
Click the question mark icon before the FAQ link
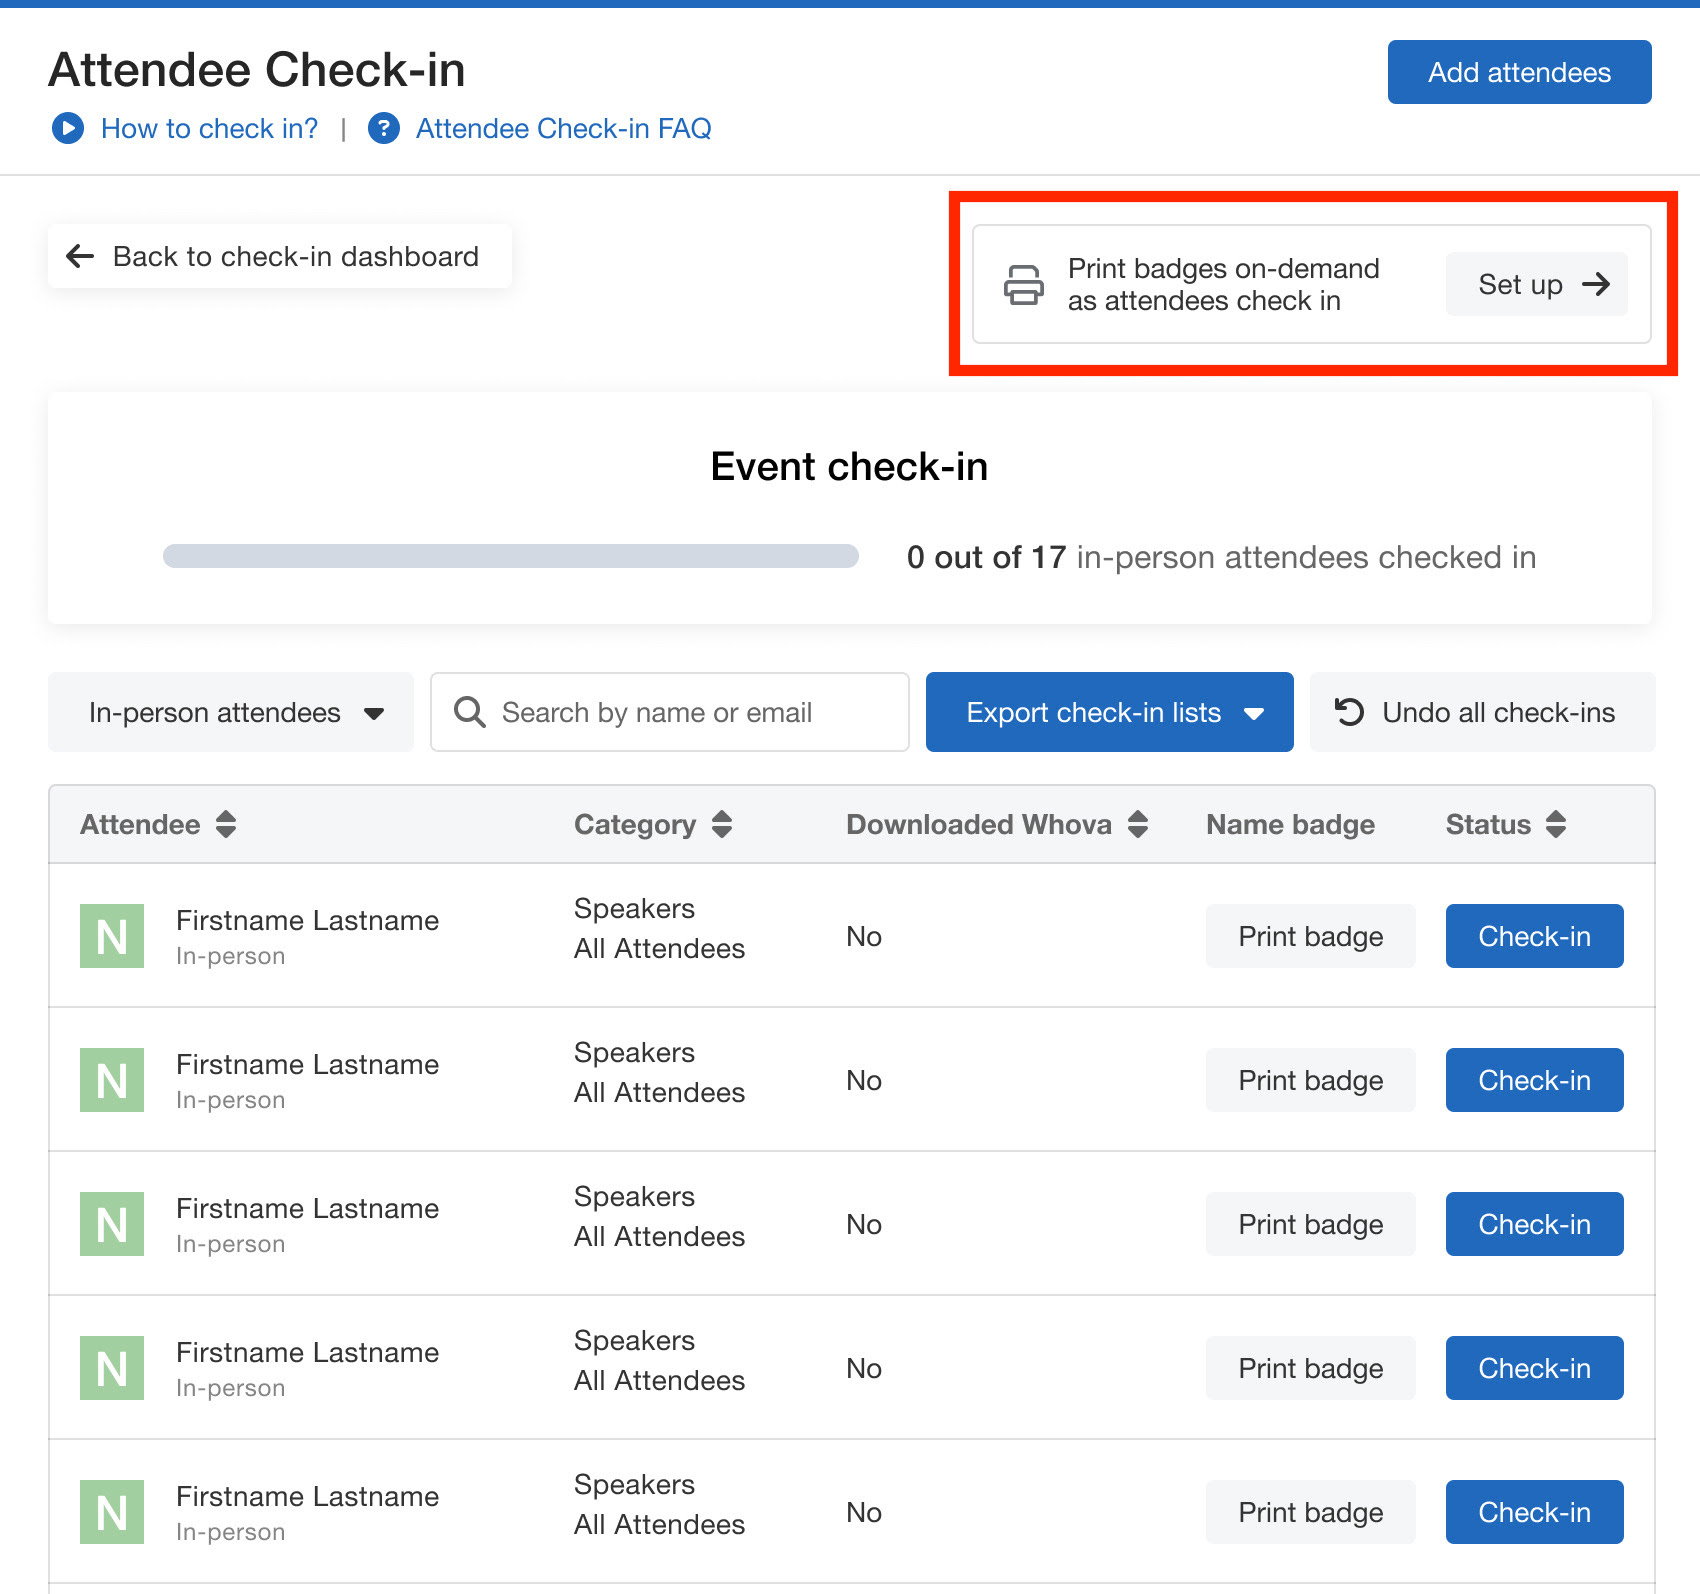[x=384, y=128]
